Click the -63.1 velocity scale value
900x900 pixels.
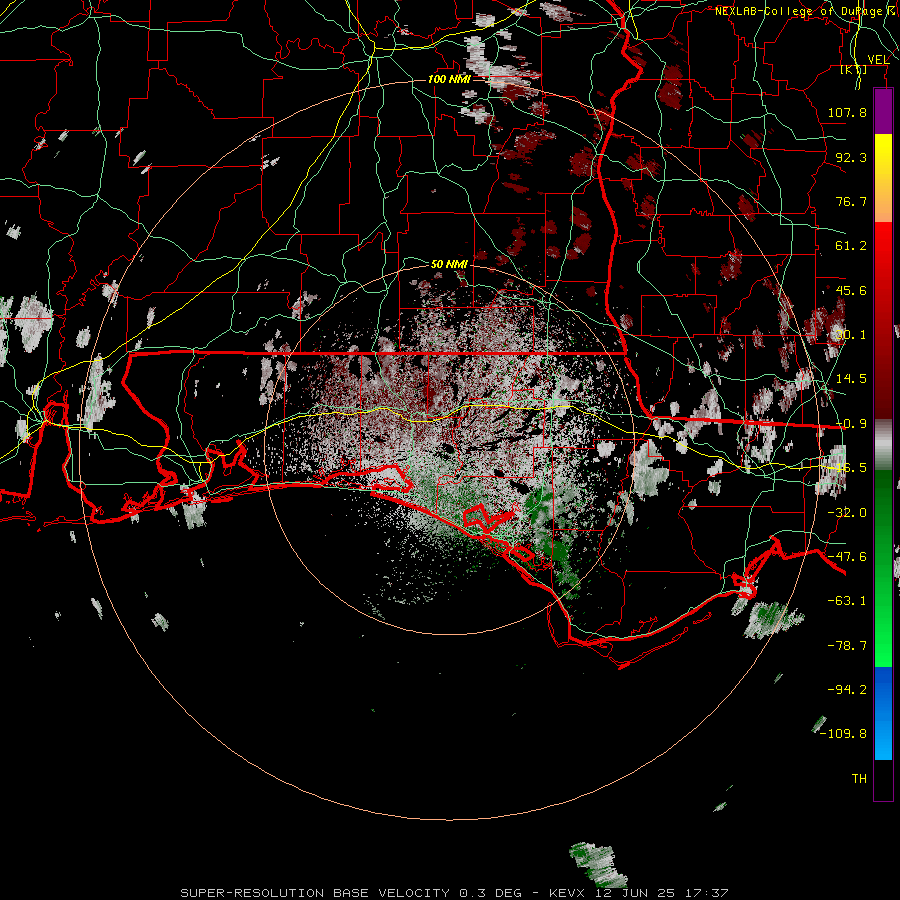point(847,601)
